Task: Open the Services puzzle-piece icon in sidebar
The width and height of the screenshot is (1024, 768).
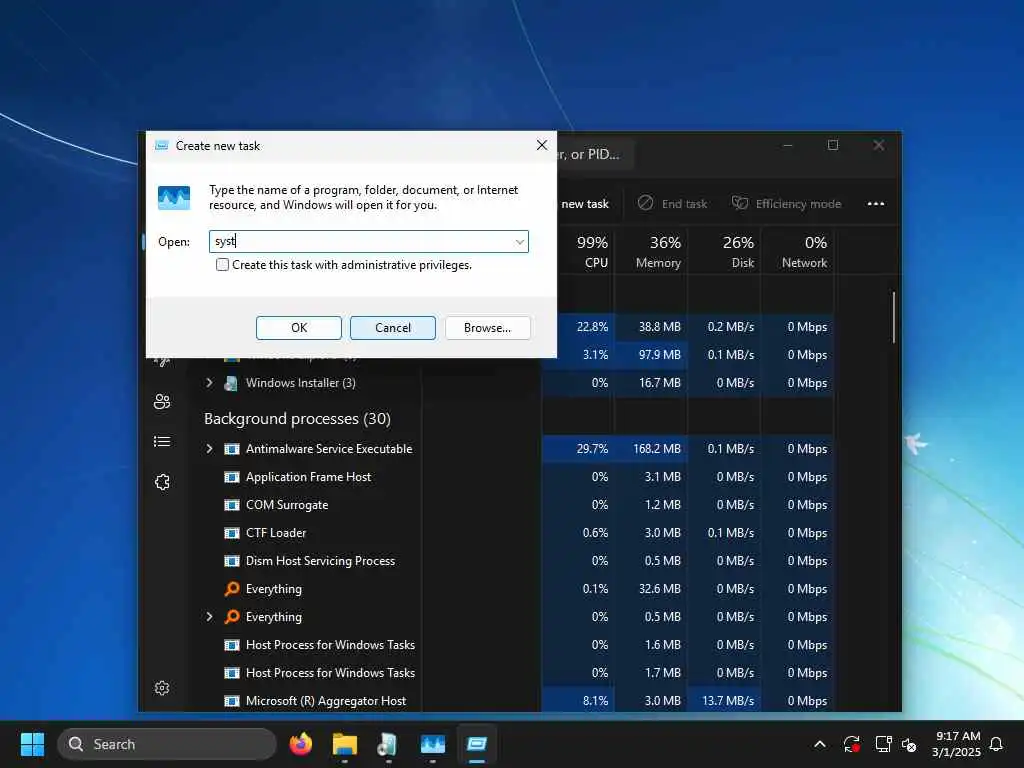Action: 162,483
